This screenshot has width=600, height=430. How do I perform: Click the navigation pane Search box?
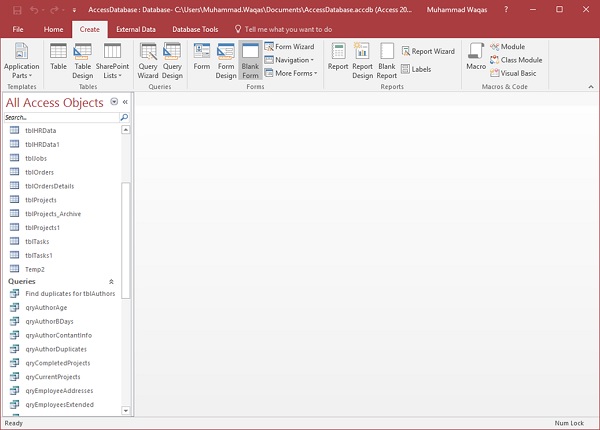tap(62, 117)
